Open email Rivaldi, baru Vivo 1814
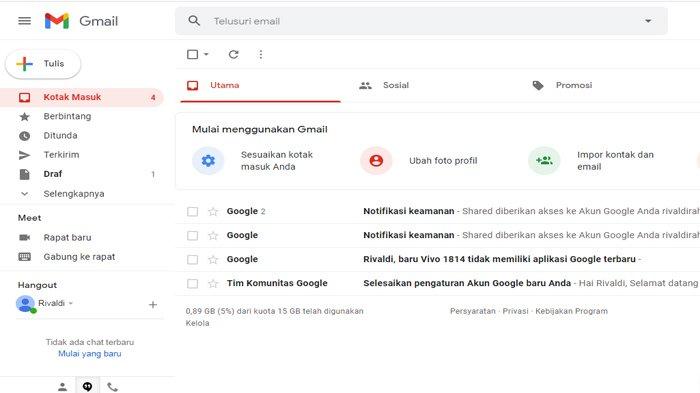 (499, 259)
